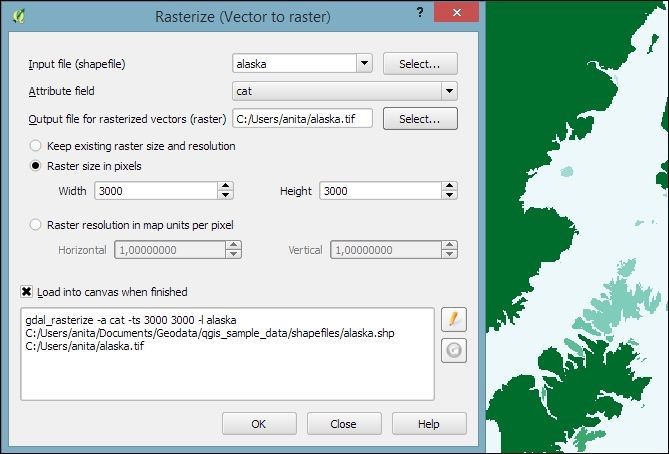Viewport: 669px width, 454px height.
Task: Click the pencil edit command icon
Action: 453,319
